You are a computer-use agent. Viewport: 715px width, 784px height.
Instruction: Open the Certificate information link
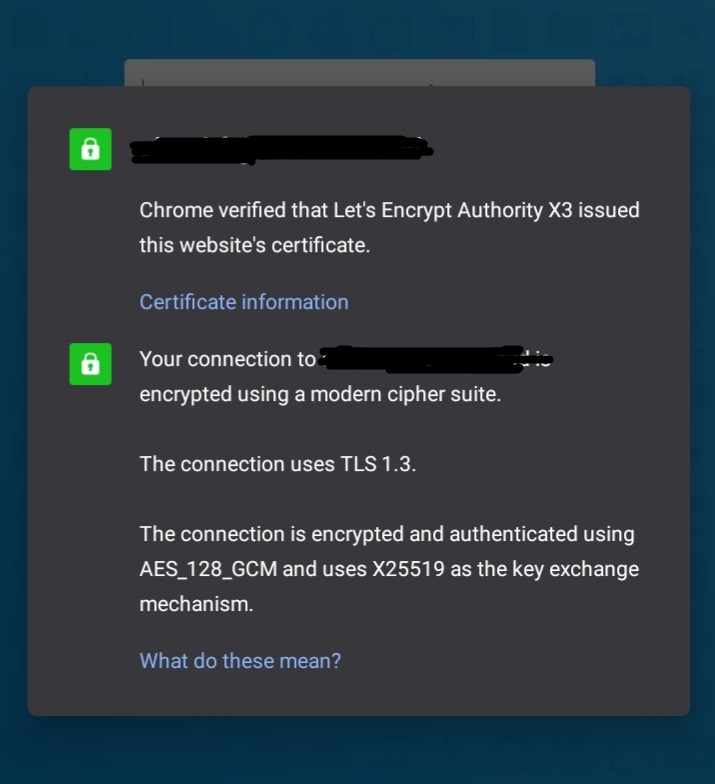(244, 302)
